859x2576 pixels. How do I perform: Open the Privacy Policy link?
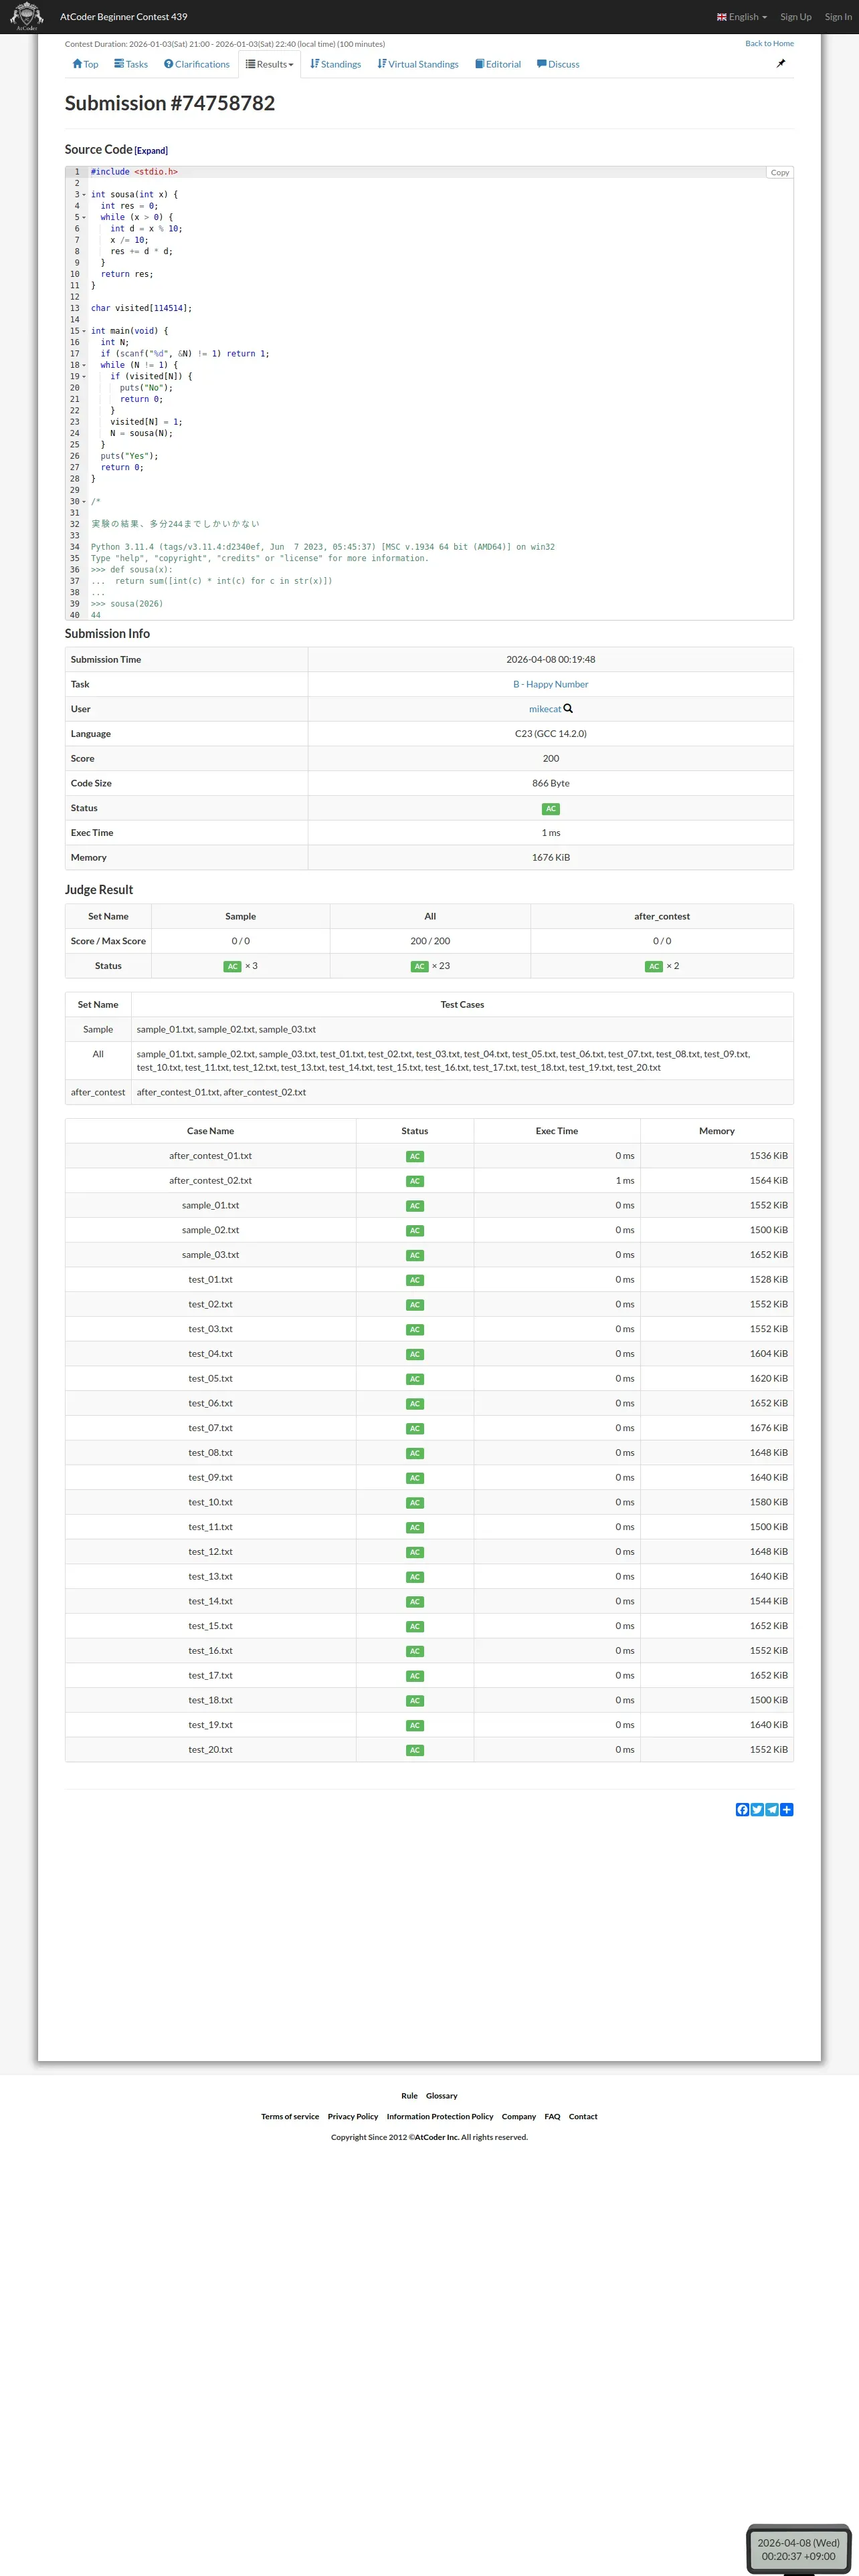tap(353, 2117)
